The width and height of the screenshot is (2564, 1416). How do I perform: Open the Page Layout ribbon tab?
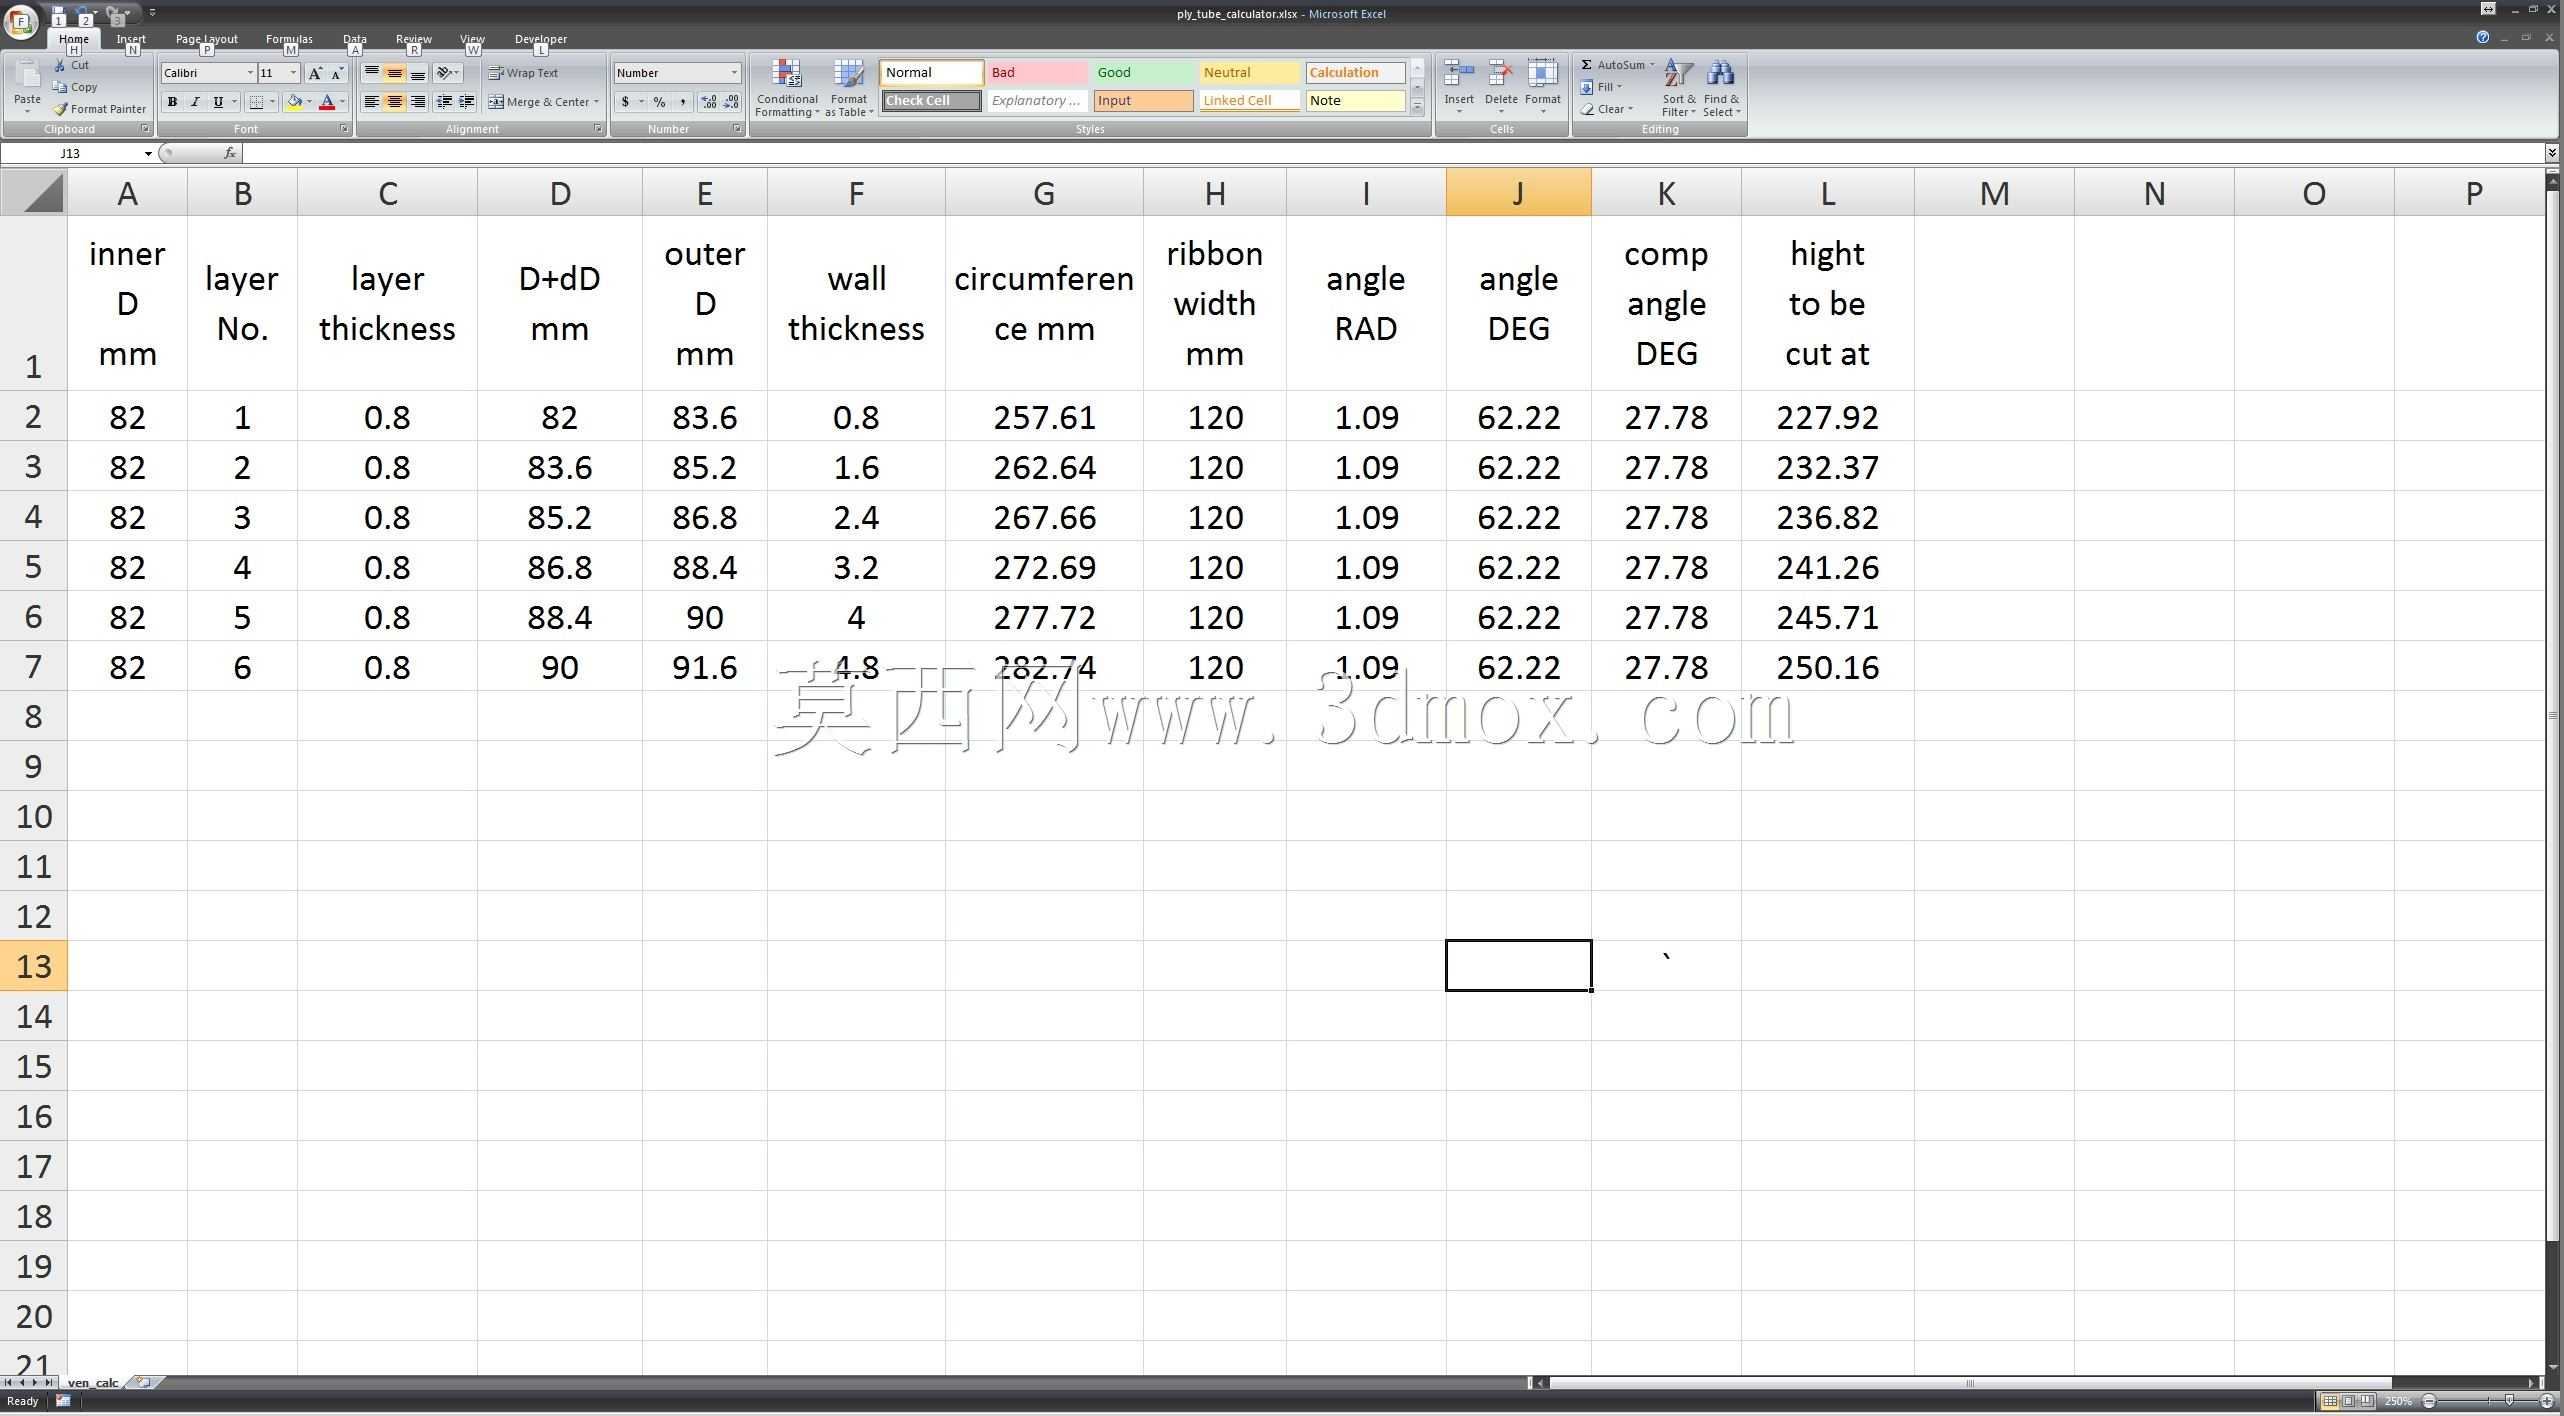pos(207,39)
